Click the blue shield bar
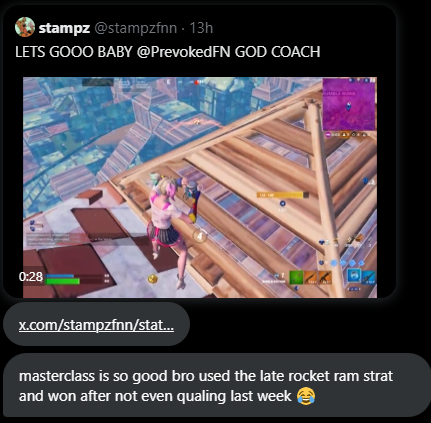Viewport: 431px width, 423px height. tap(60, 276)
